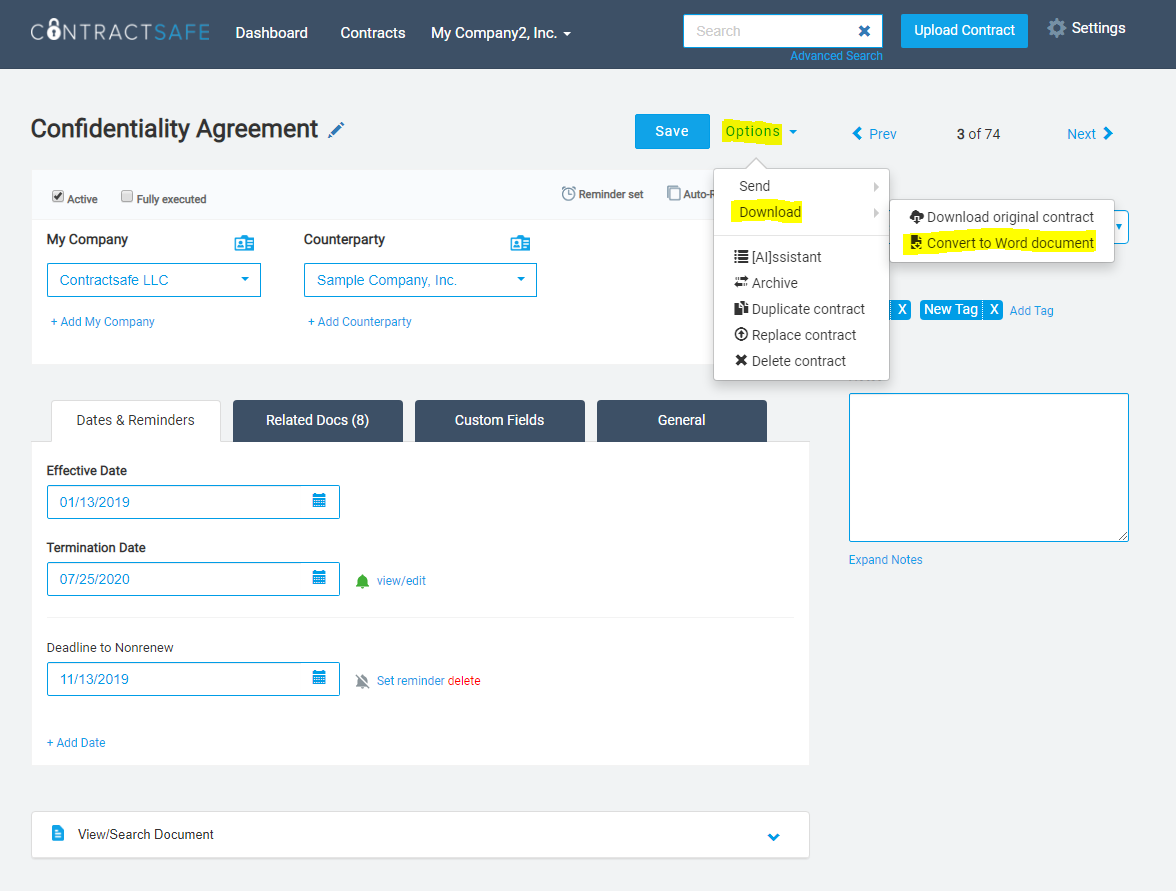Select Replace contract option
1176x891 pixels.
[x=801, y=335]
